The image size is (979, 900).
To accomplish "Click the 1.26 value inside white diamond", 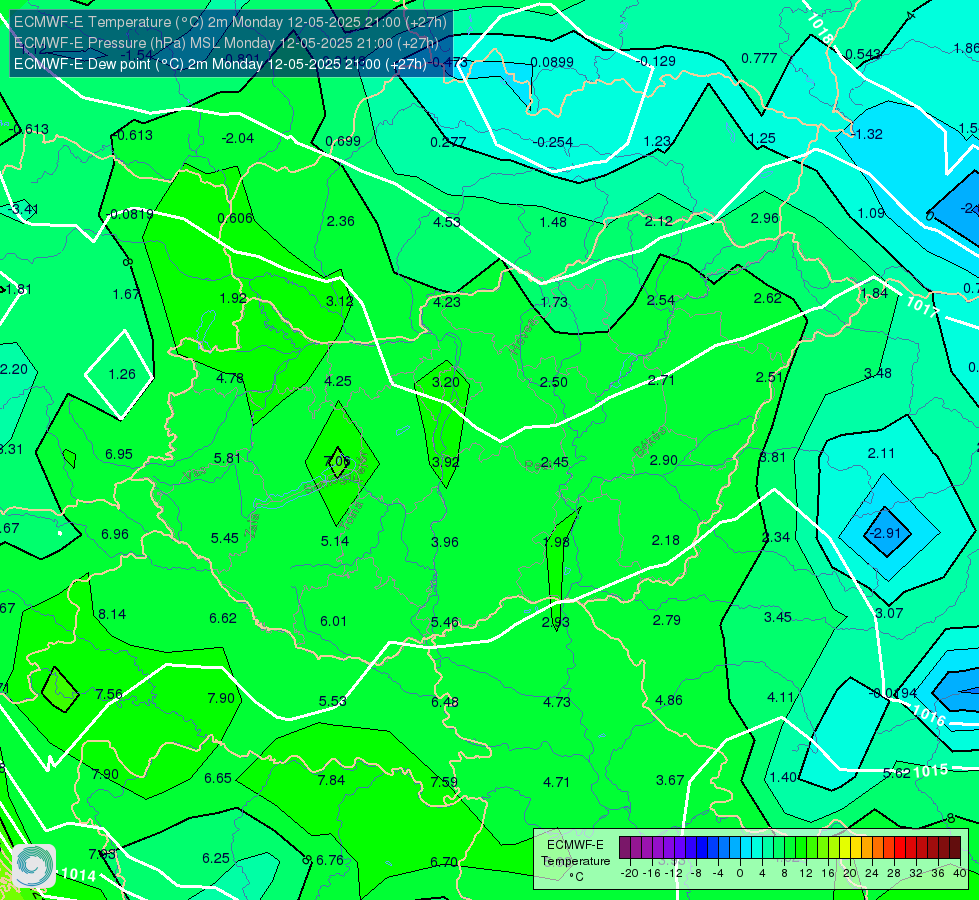I will click(122, 374).
